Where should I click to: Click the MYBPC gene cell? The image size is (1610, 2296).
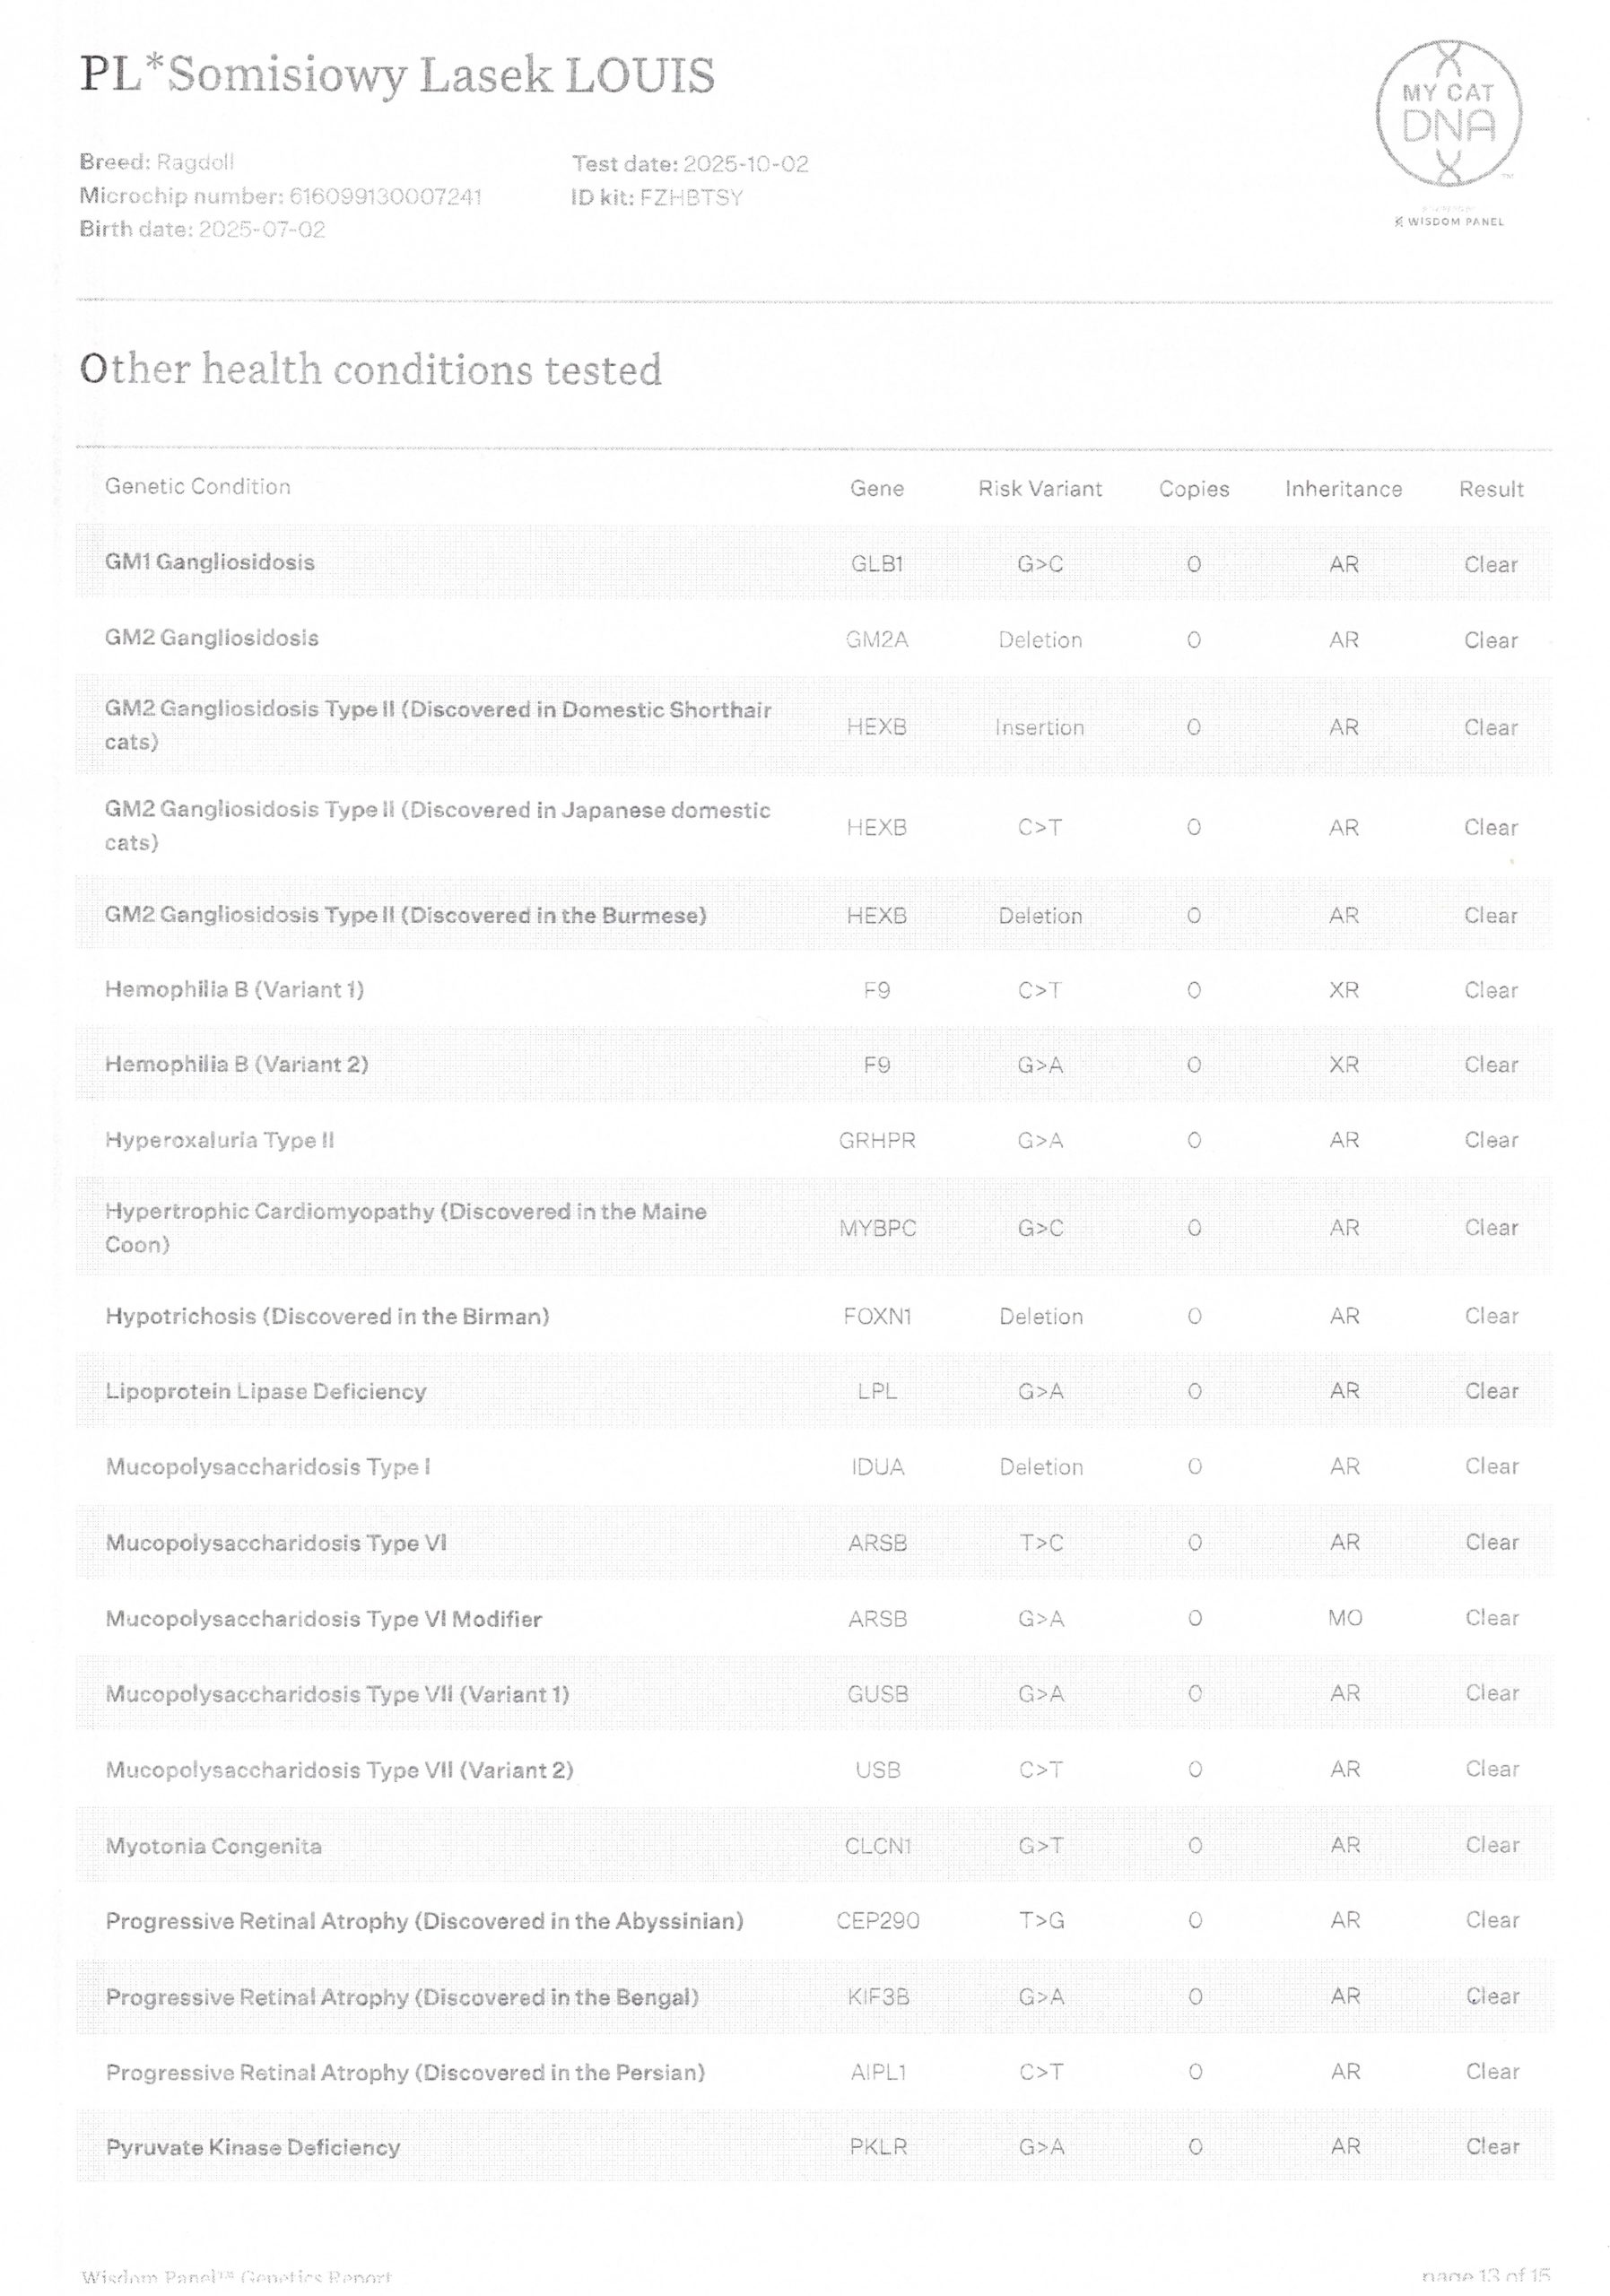point(877,1227)
